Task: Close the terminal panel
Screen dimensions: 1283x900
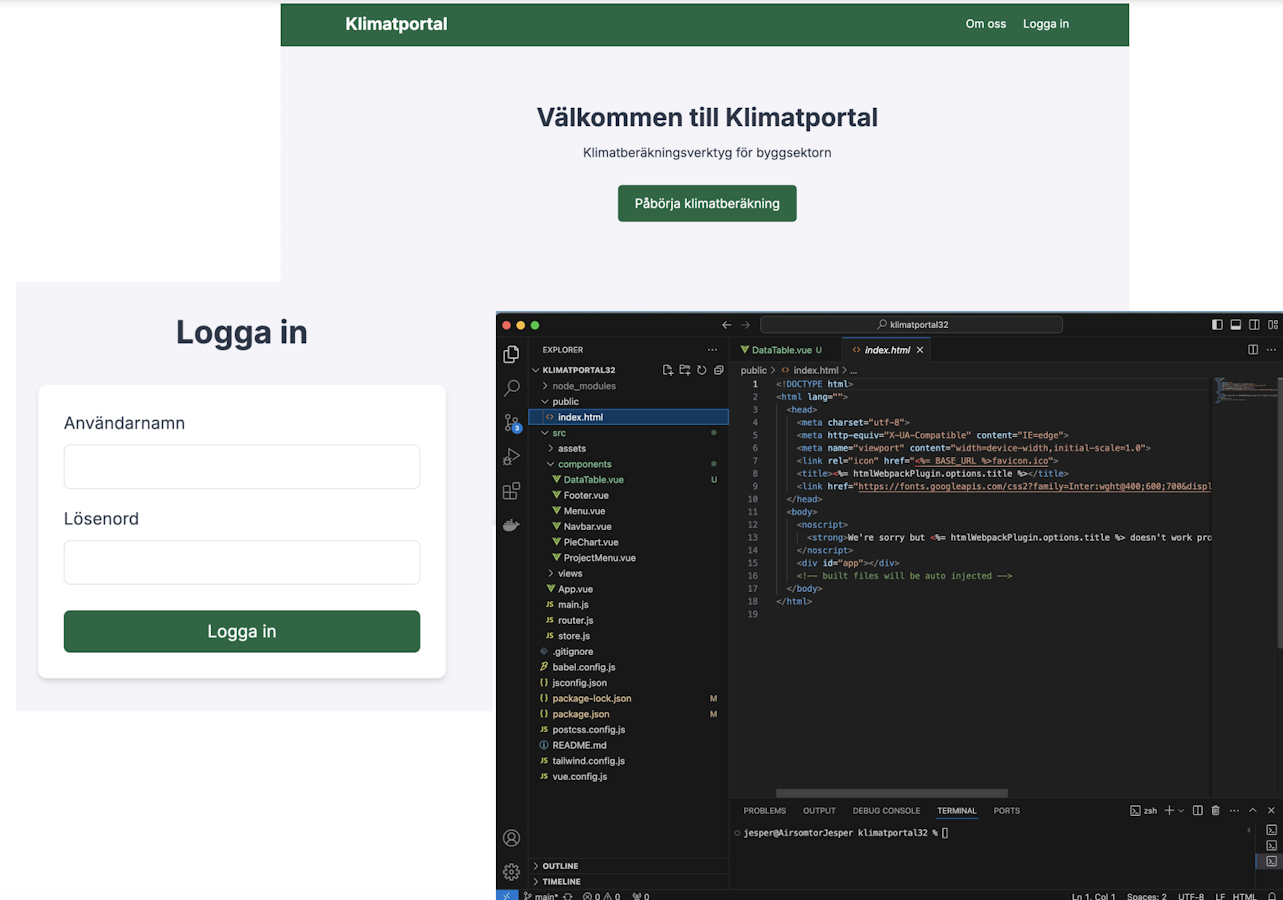Action: tap(1272, 810)
